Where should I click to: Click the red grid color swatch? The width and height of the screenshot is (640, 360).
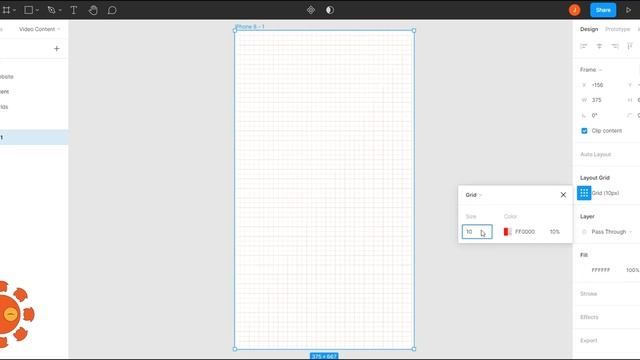coord(507,232)
